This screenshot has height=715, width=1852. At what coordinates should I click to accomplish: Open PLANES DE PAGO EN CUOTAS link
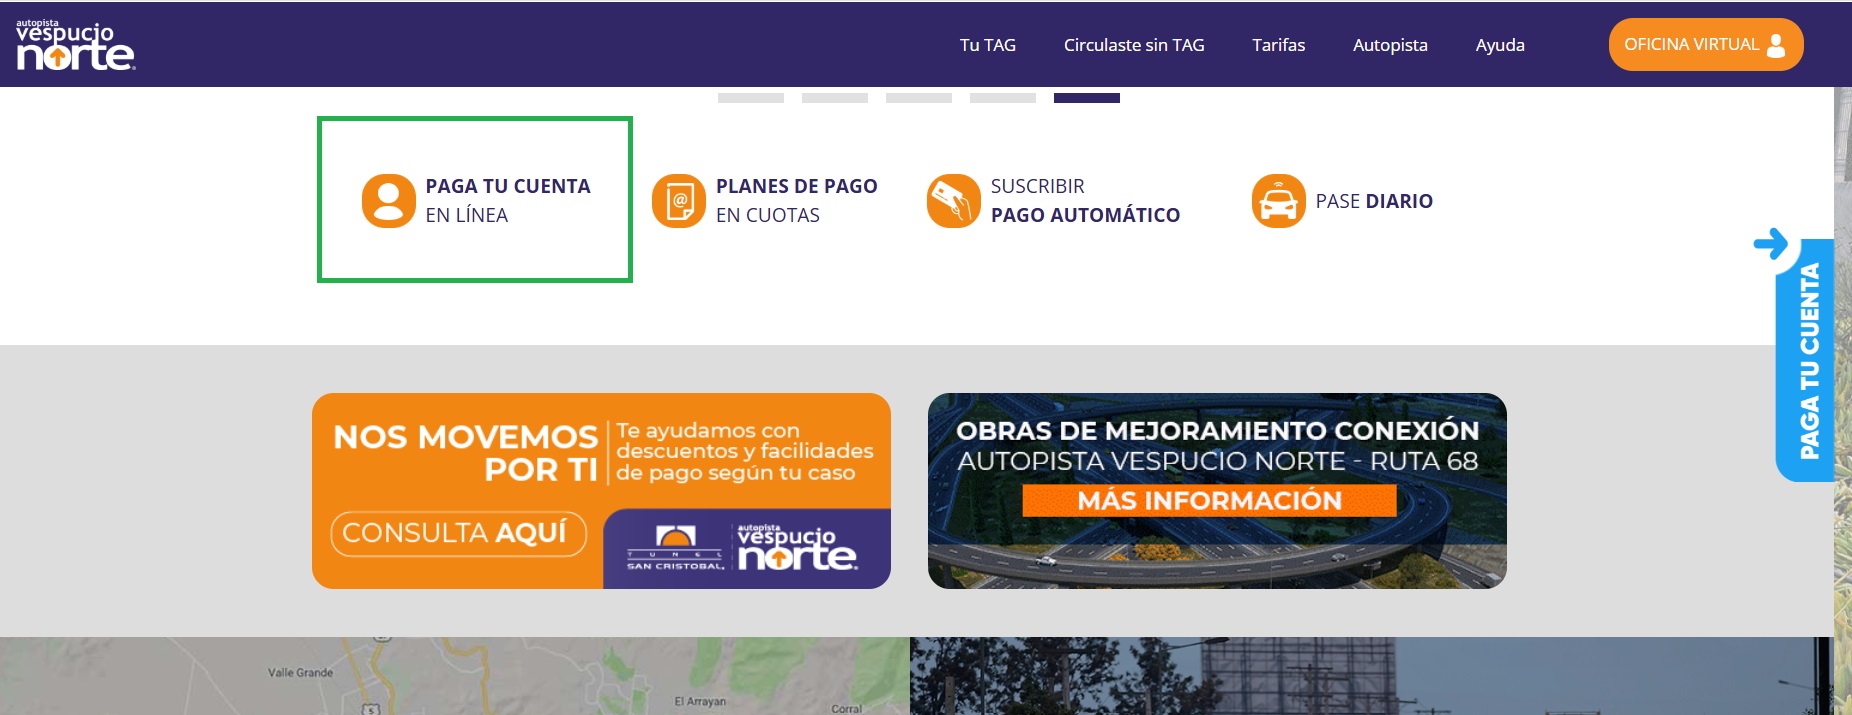tap(765, 200)
